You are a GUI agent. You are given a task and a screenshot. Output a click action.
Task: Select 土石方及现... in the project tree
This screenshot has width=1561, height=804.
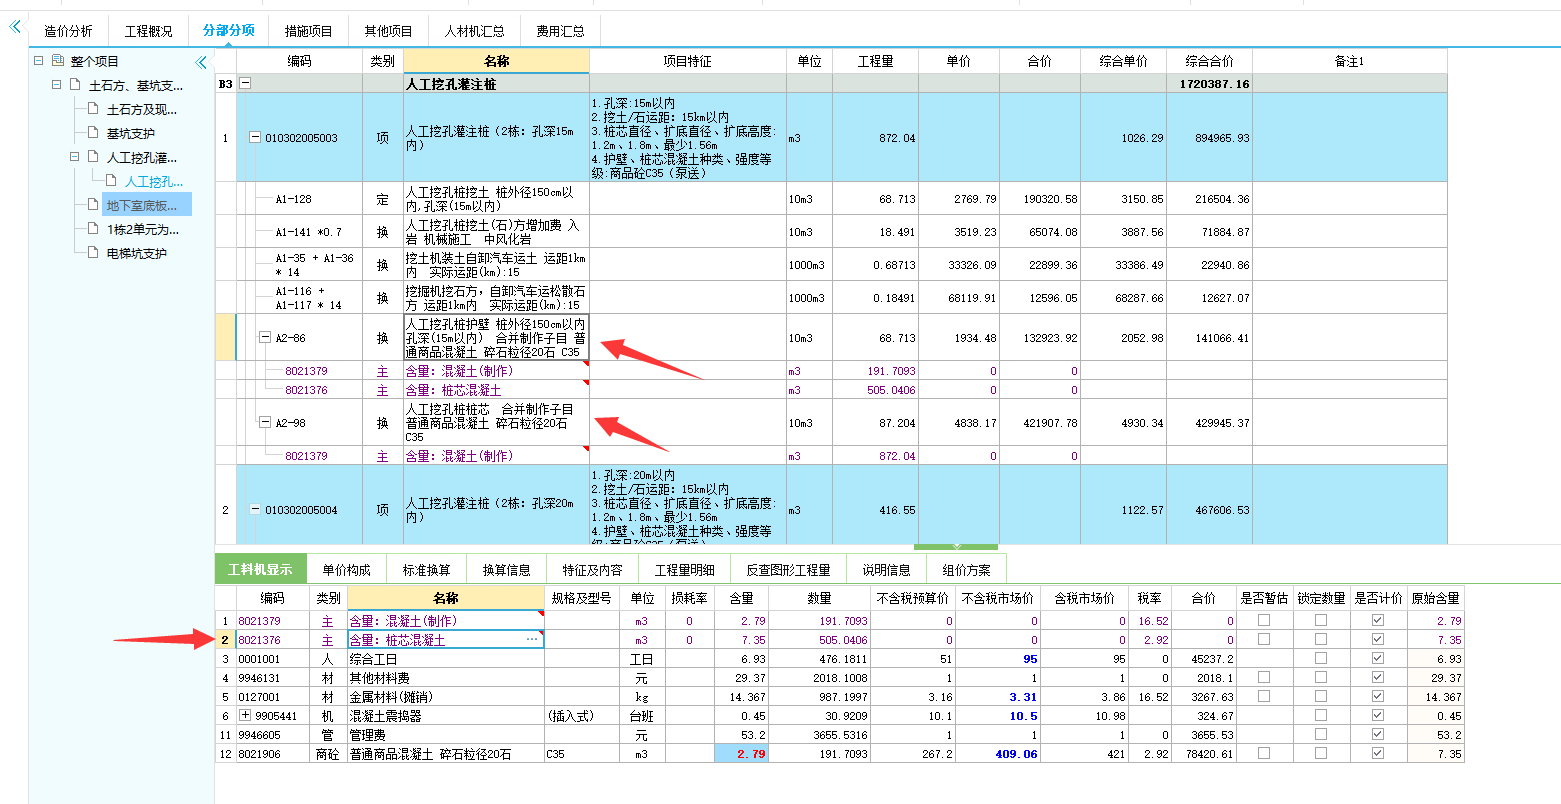pyautogui.click(x=142, y=109)
